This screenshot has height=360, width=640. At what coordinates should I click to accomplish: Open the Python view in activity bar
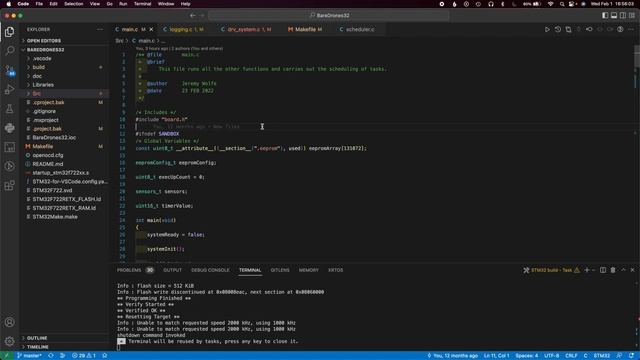click(9, 128)
